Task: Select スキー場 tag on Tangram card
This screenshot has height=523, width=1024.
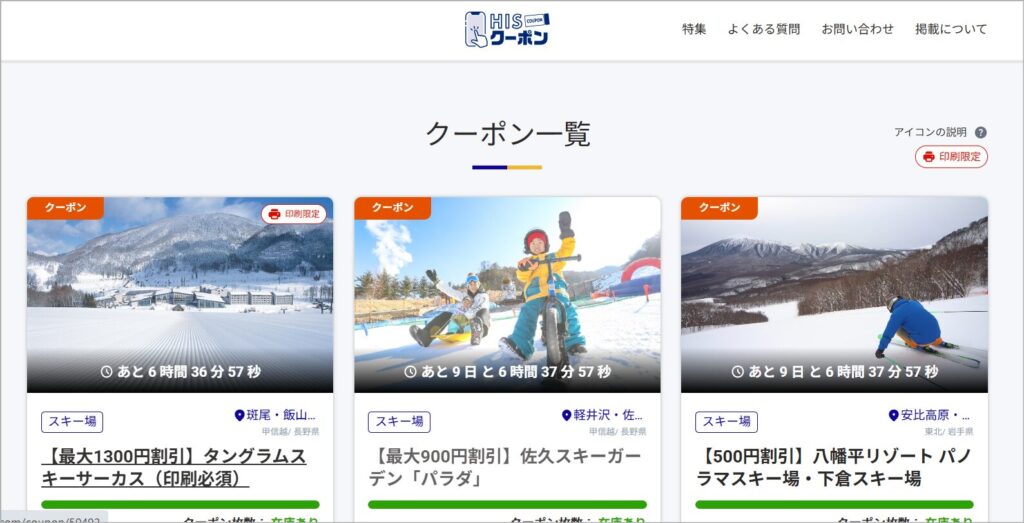Action: 72,422
